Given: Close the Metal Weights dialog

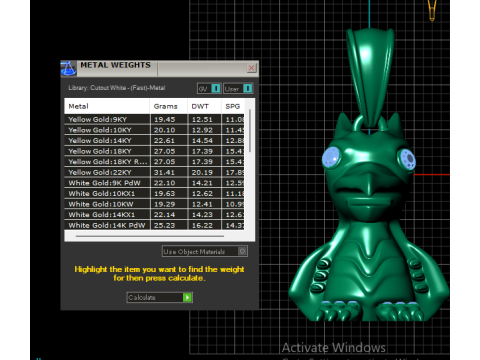Looking at the screenshot, I should coord(251,68).
